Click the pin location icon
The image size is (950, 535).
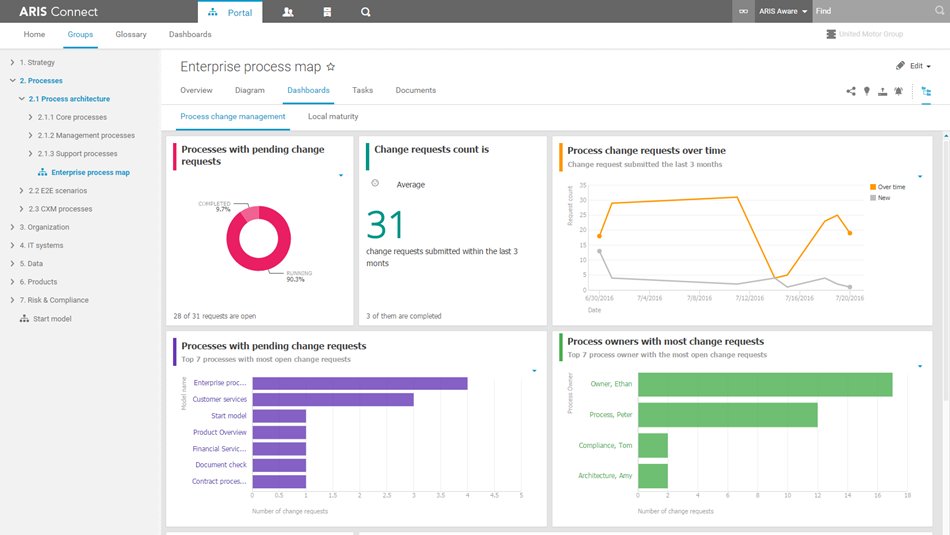(867, 91)
